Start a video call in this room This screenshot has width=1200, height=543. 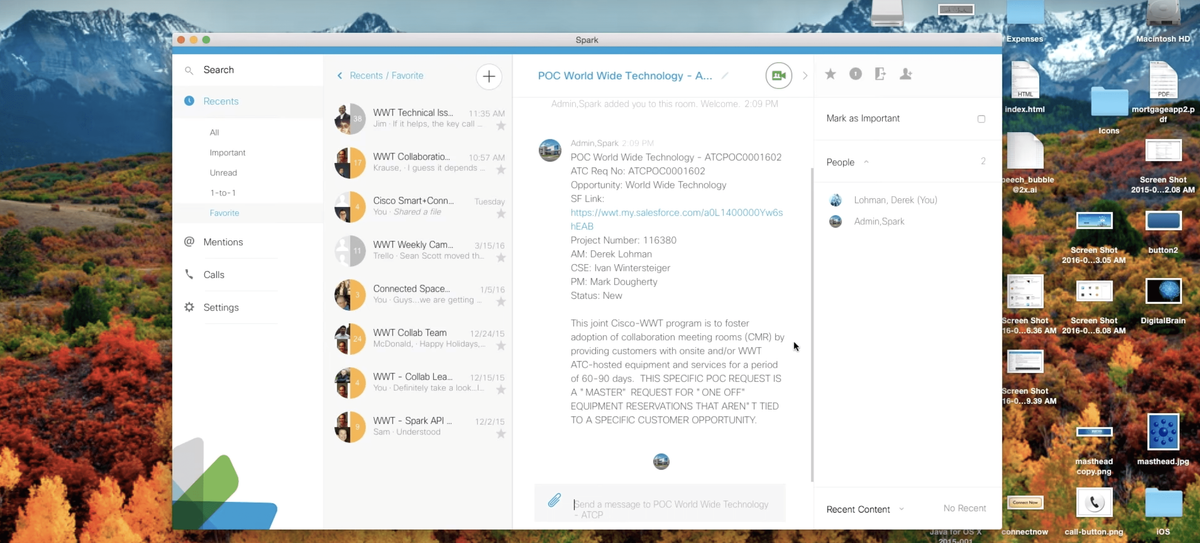pyautogui.click(x=778, y=76)
